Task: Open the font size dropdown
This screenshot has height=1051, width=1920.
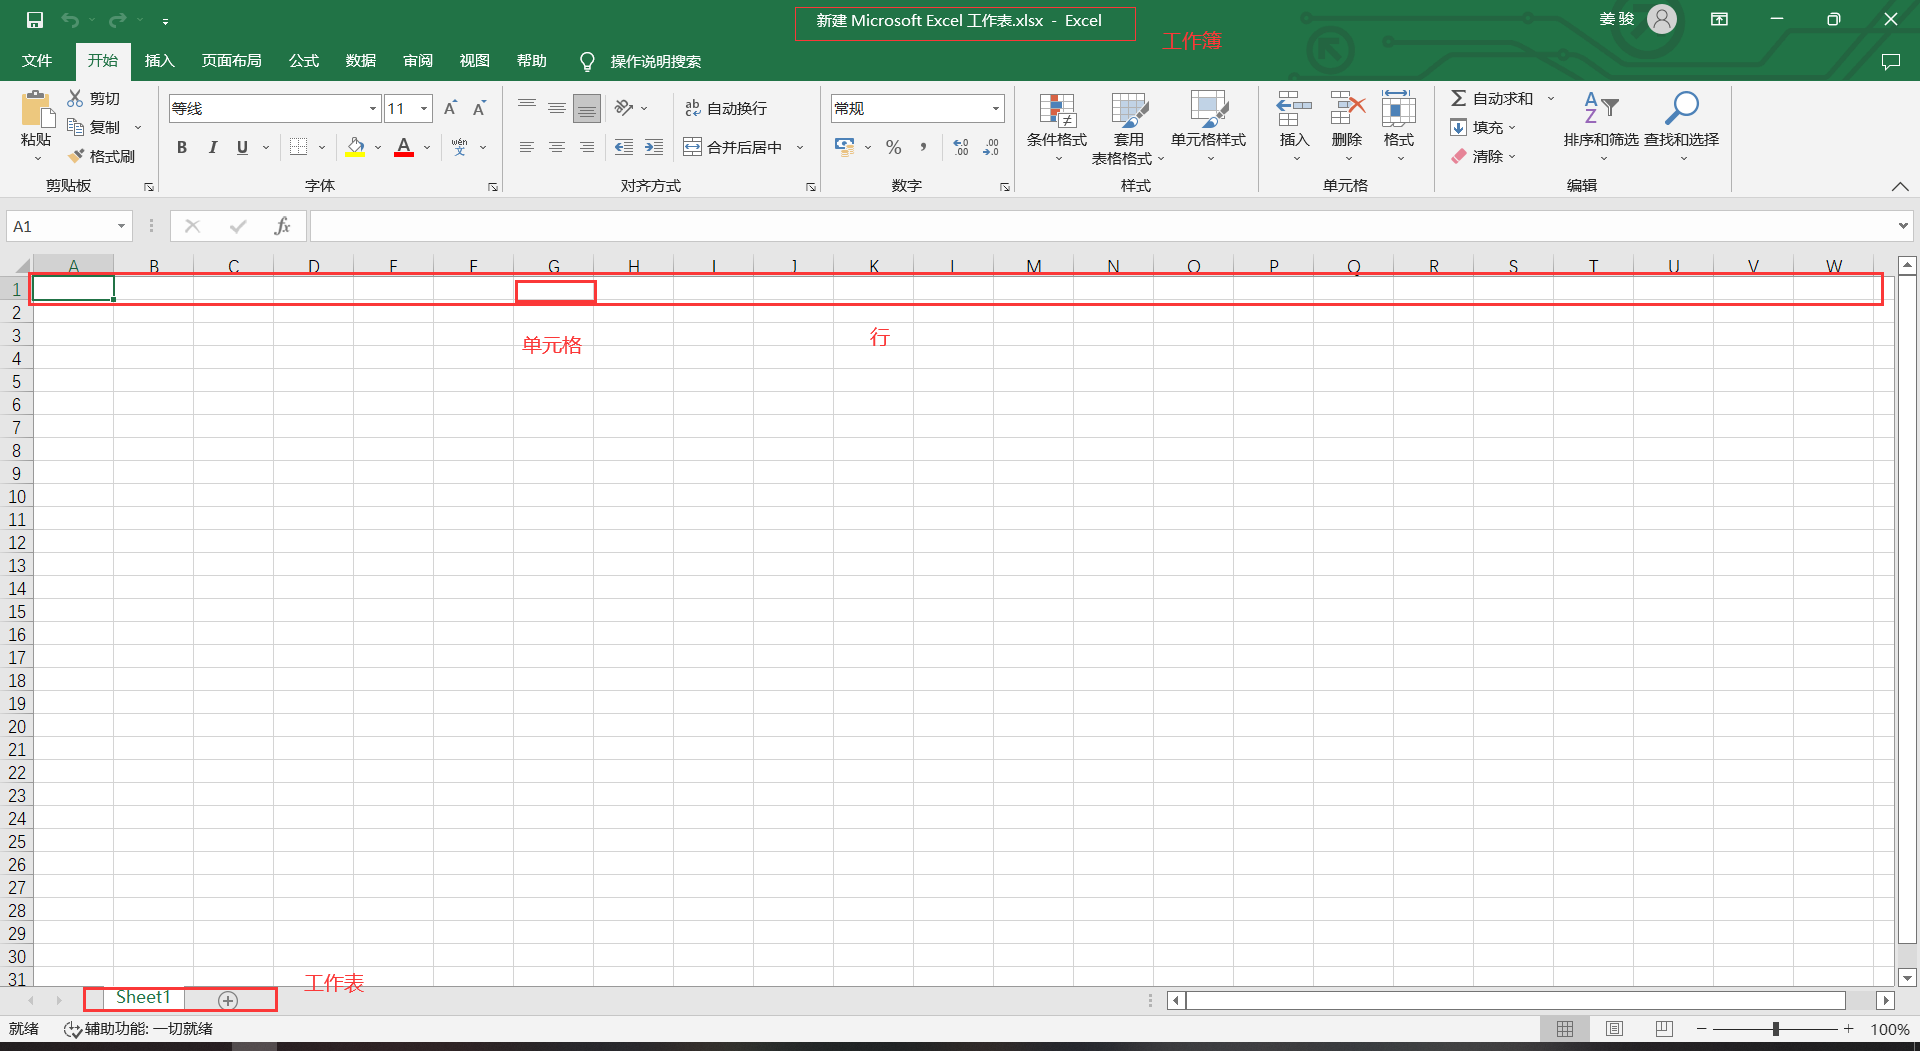Action: click(x=423, y=107)
